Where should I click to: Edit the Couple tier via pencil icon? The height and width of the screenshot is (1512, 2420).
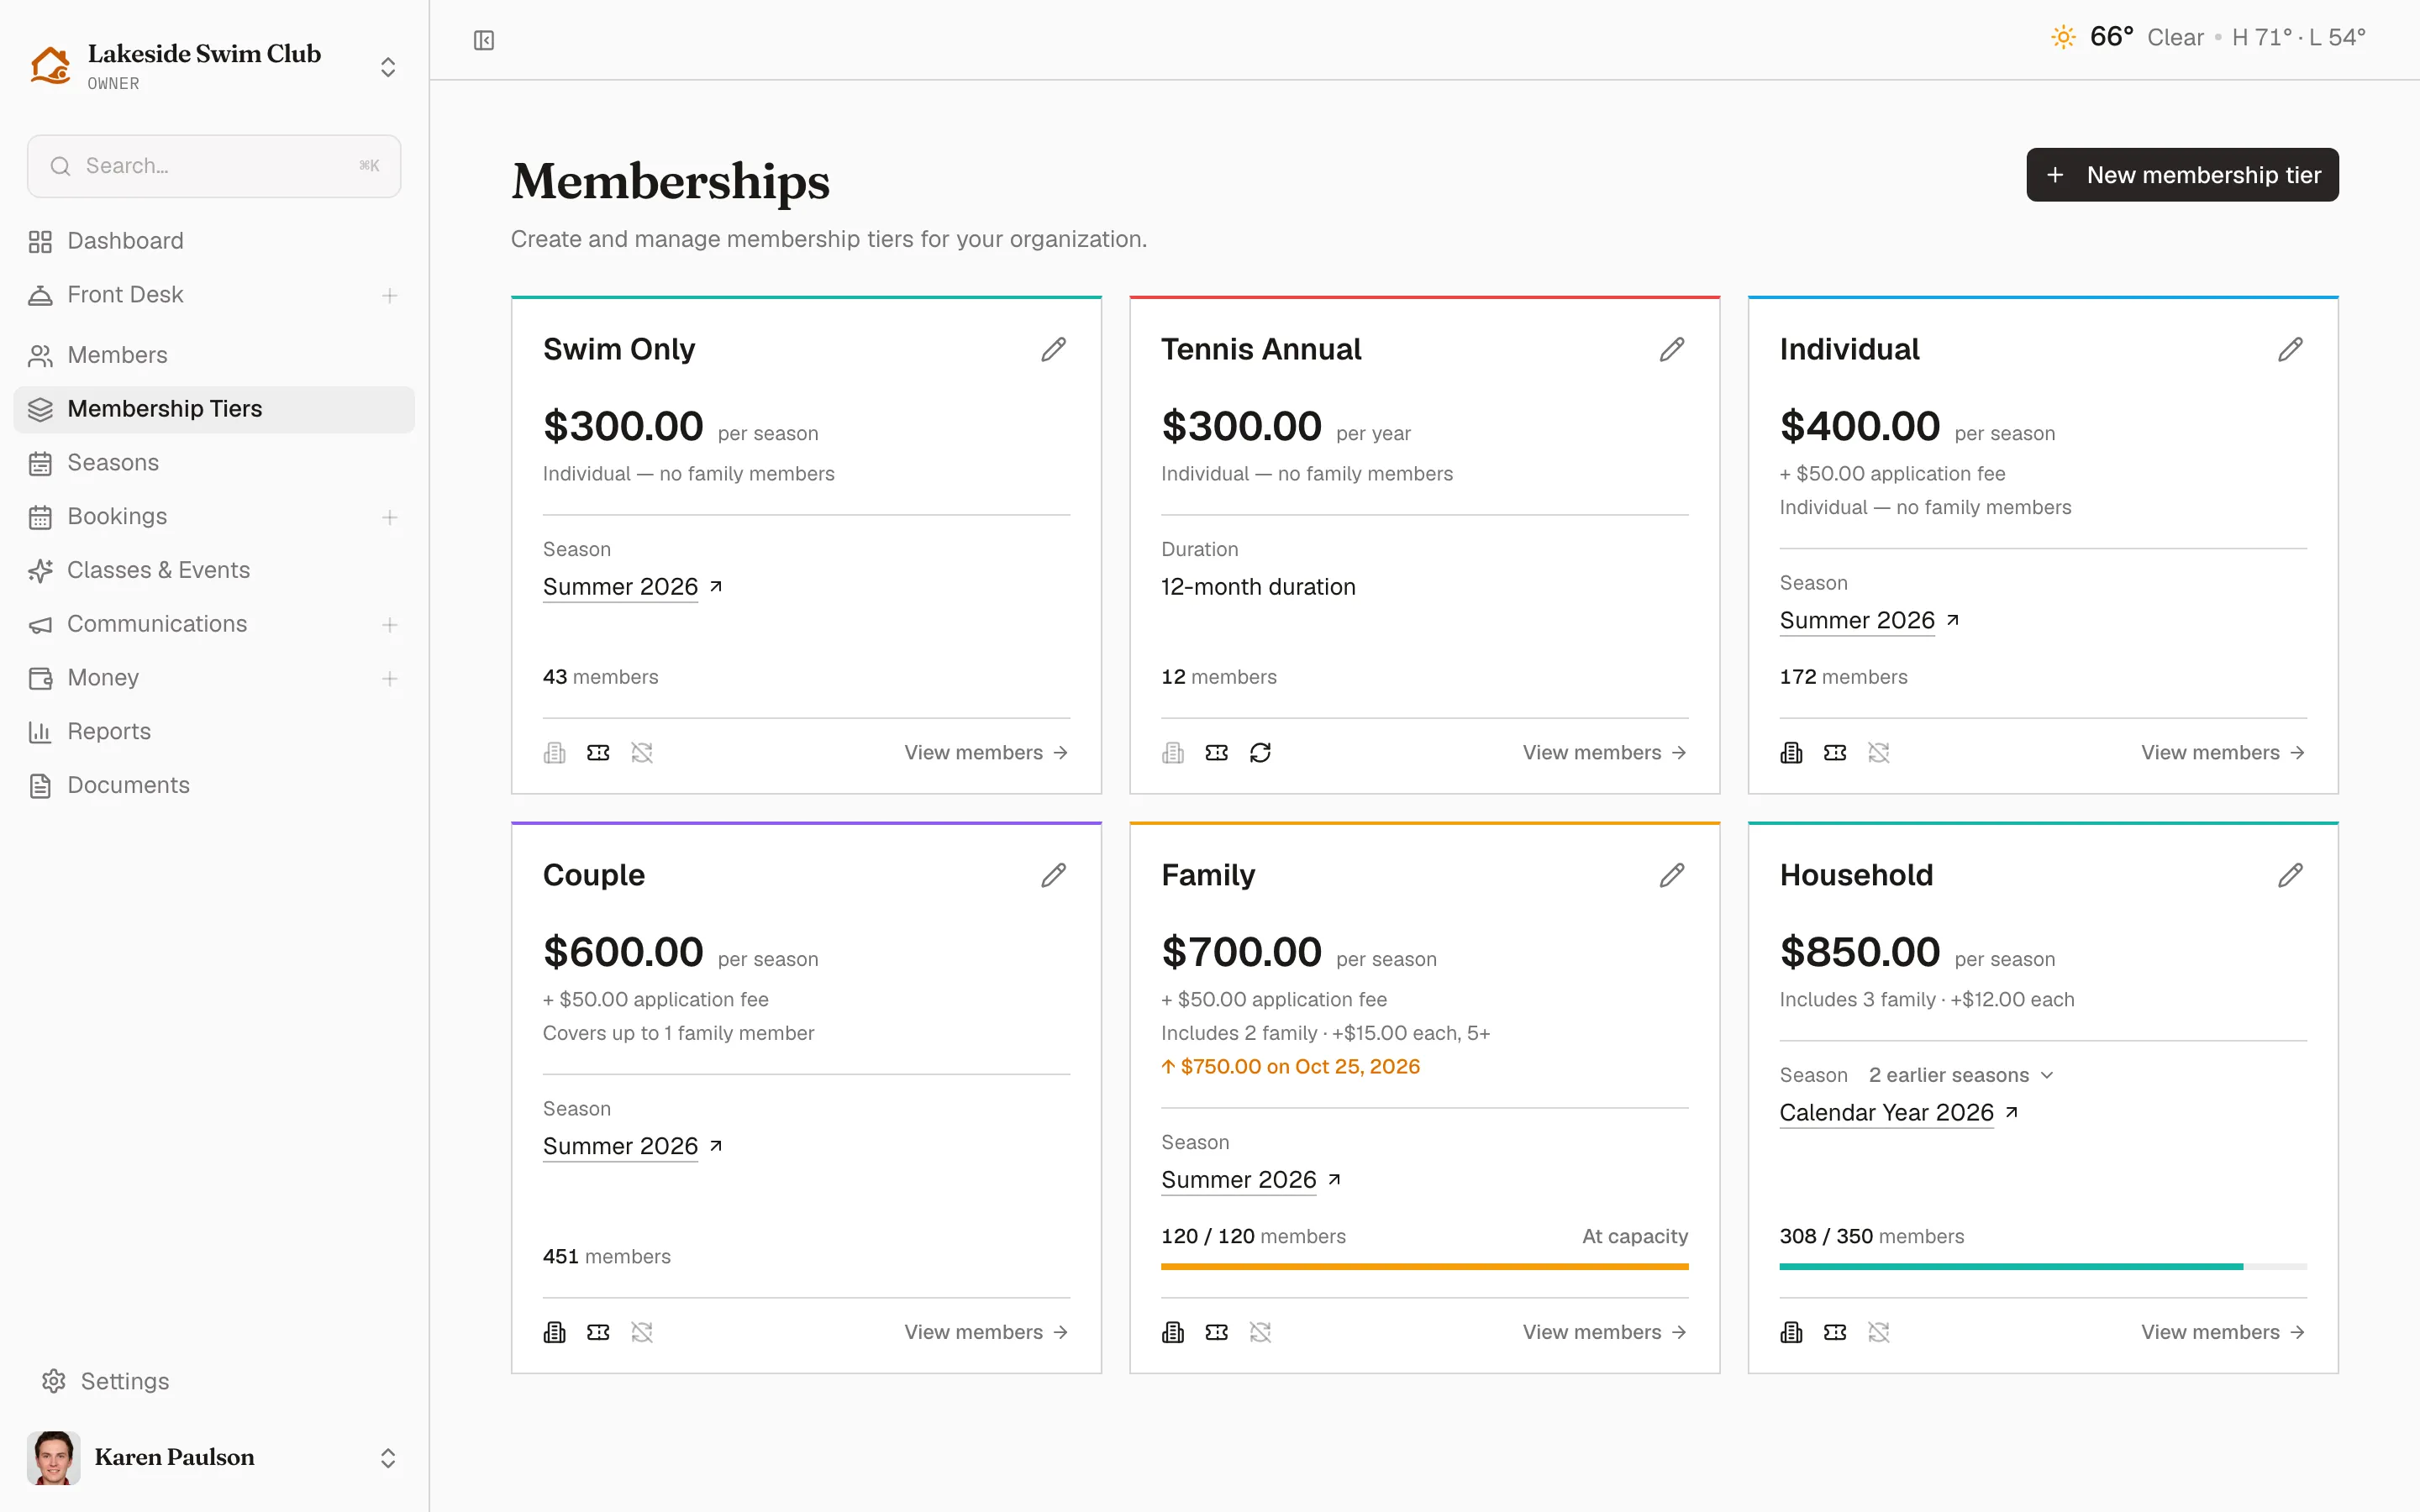coord(1053,875)
